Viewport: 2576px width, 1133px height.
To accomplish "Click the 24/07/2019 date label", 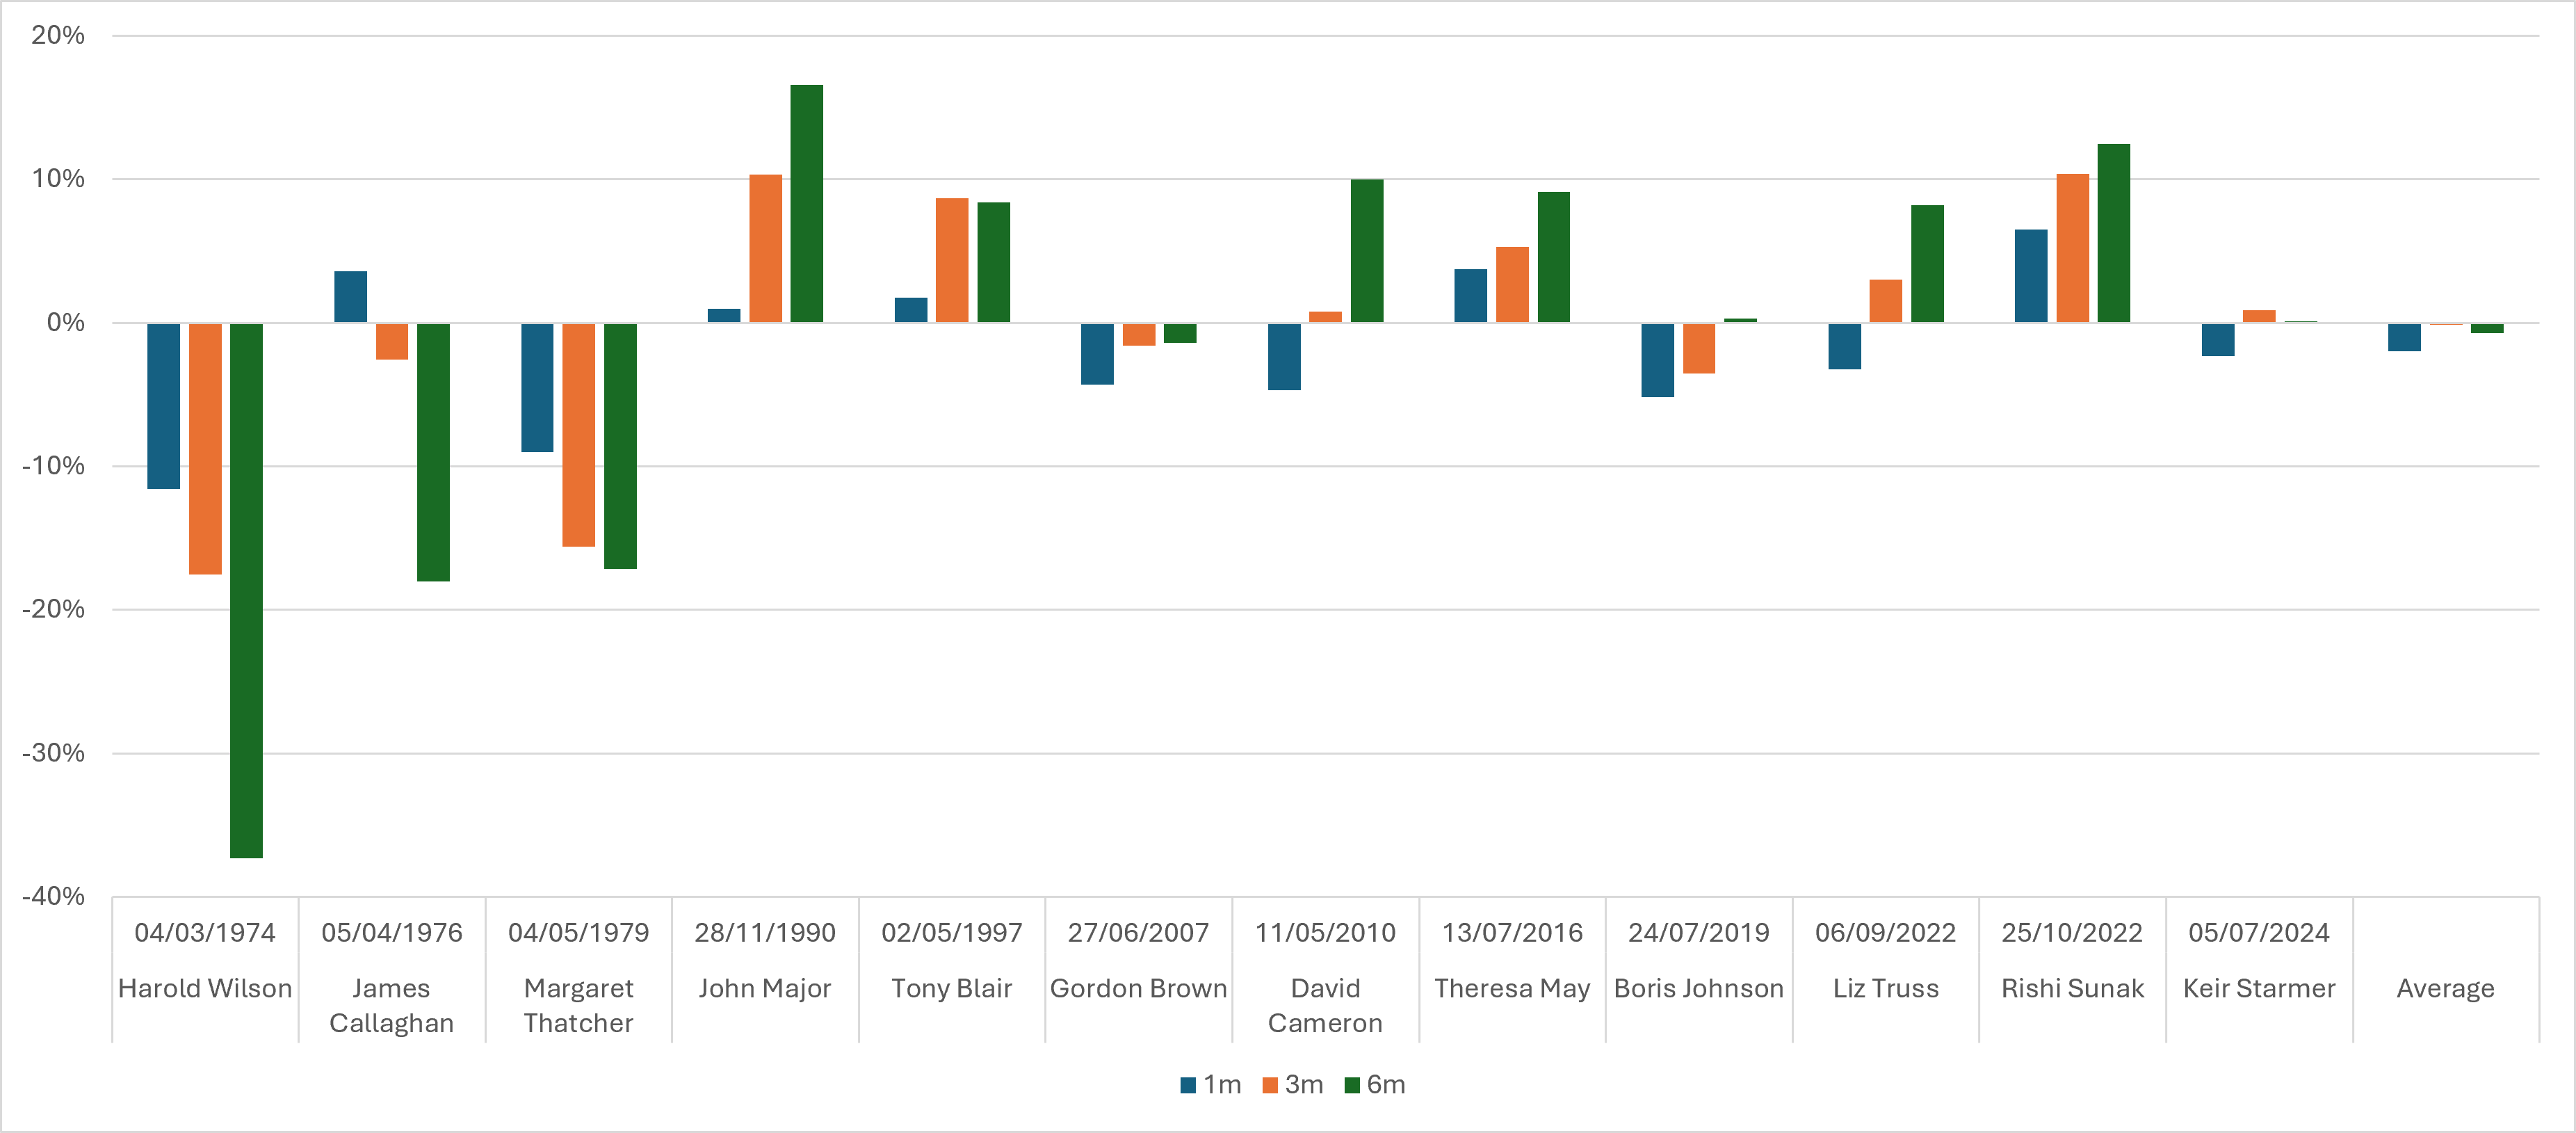I will click(1698, 932).
